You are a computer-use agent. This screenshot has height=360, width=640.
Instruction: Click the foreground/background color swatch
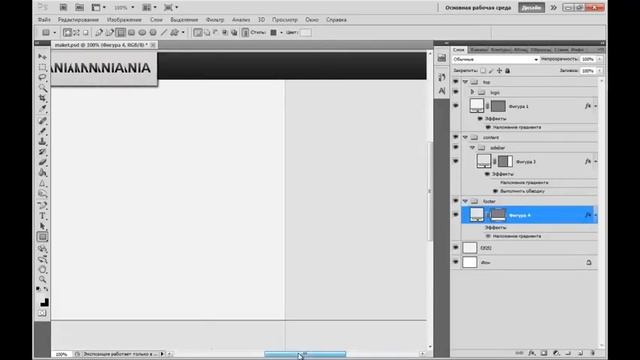click(x=44, y=302)
